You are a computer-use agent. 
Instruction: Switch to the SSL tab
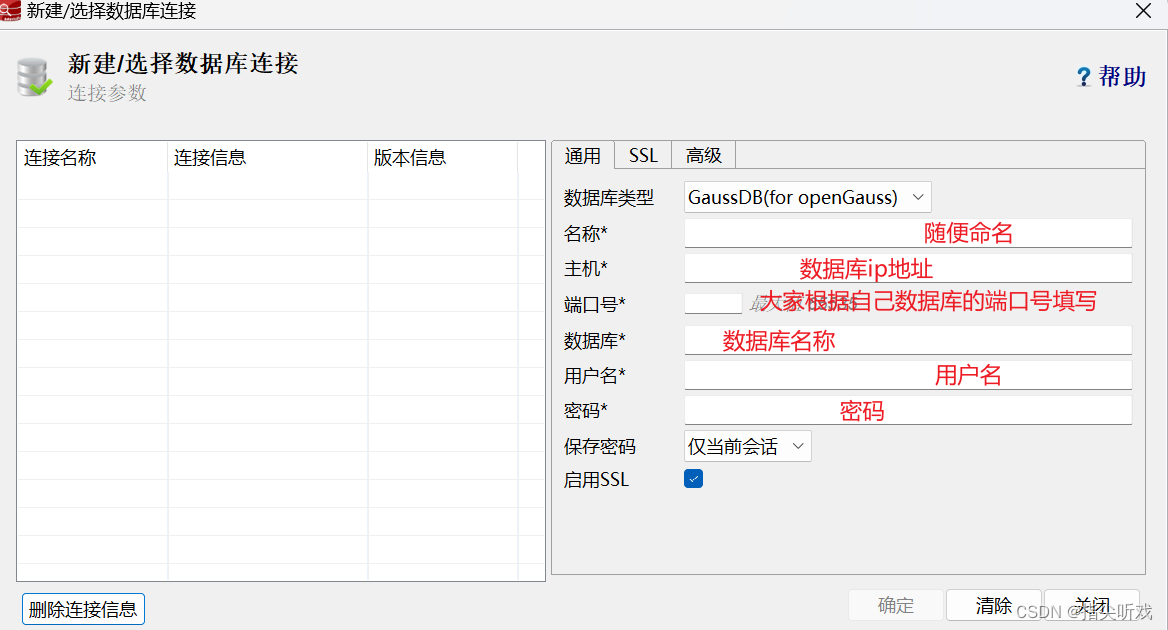(x=642, y=155)
